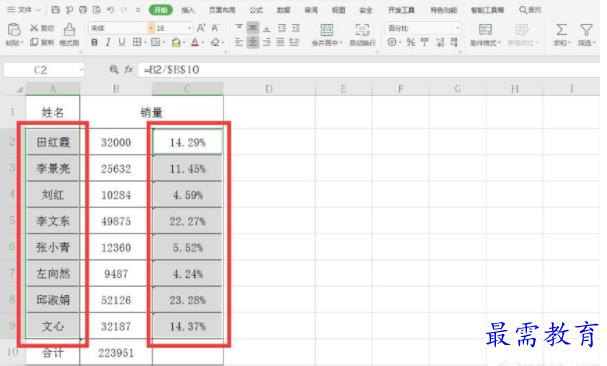Click the increase indent icon
607x366 pixels.
[x=296, y=27]
